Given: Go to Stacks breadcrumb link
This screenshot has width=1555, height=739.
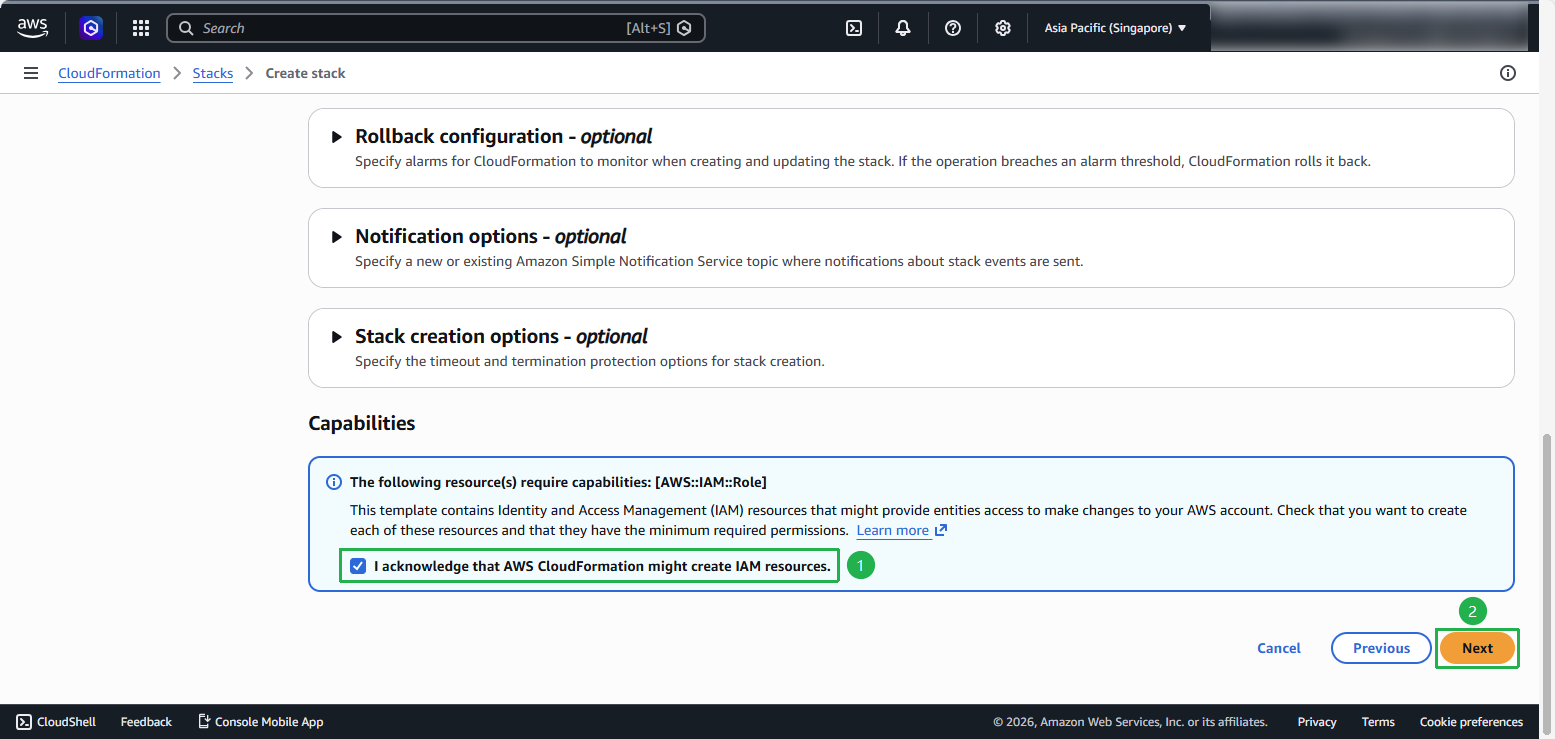Looking at the screenshot, I should pos(213,73).
